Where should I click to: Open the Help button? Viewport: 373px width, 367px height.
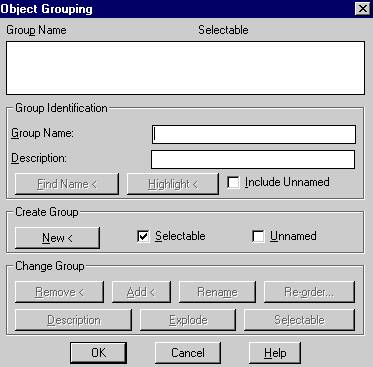tap(275, 353)
